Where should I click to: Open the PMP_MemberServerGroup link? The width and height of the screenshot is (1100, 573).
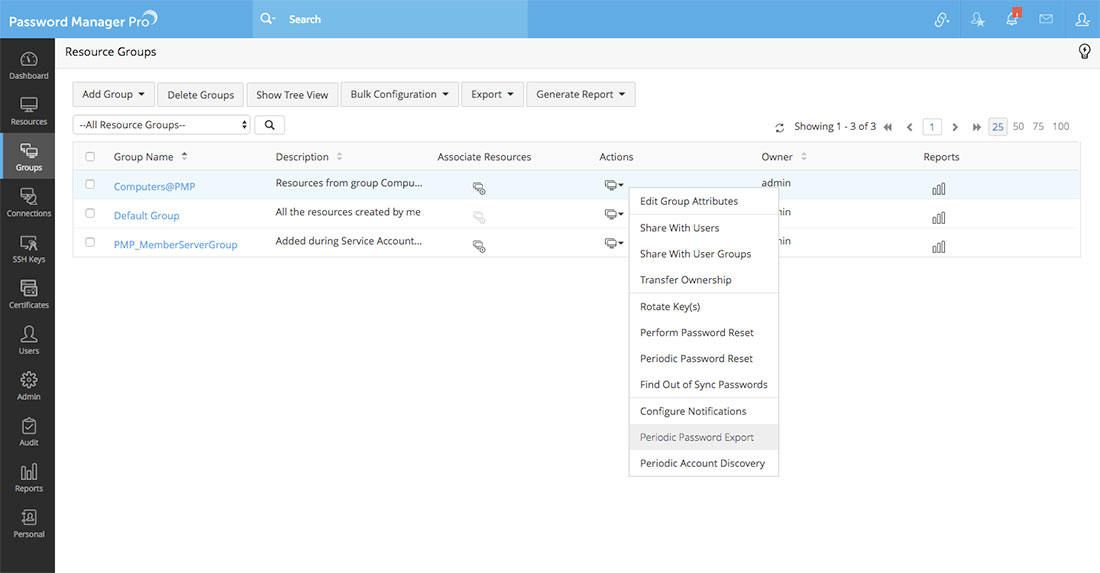coord(175,245)
